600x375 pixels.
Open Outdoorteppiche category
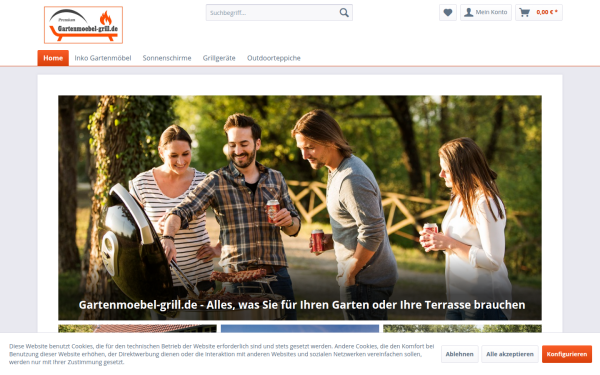pyautogui.click(x=274, y=58)
